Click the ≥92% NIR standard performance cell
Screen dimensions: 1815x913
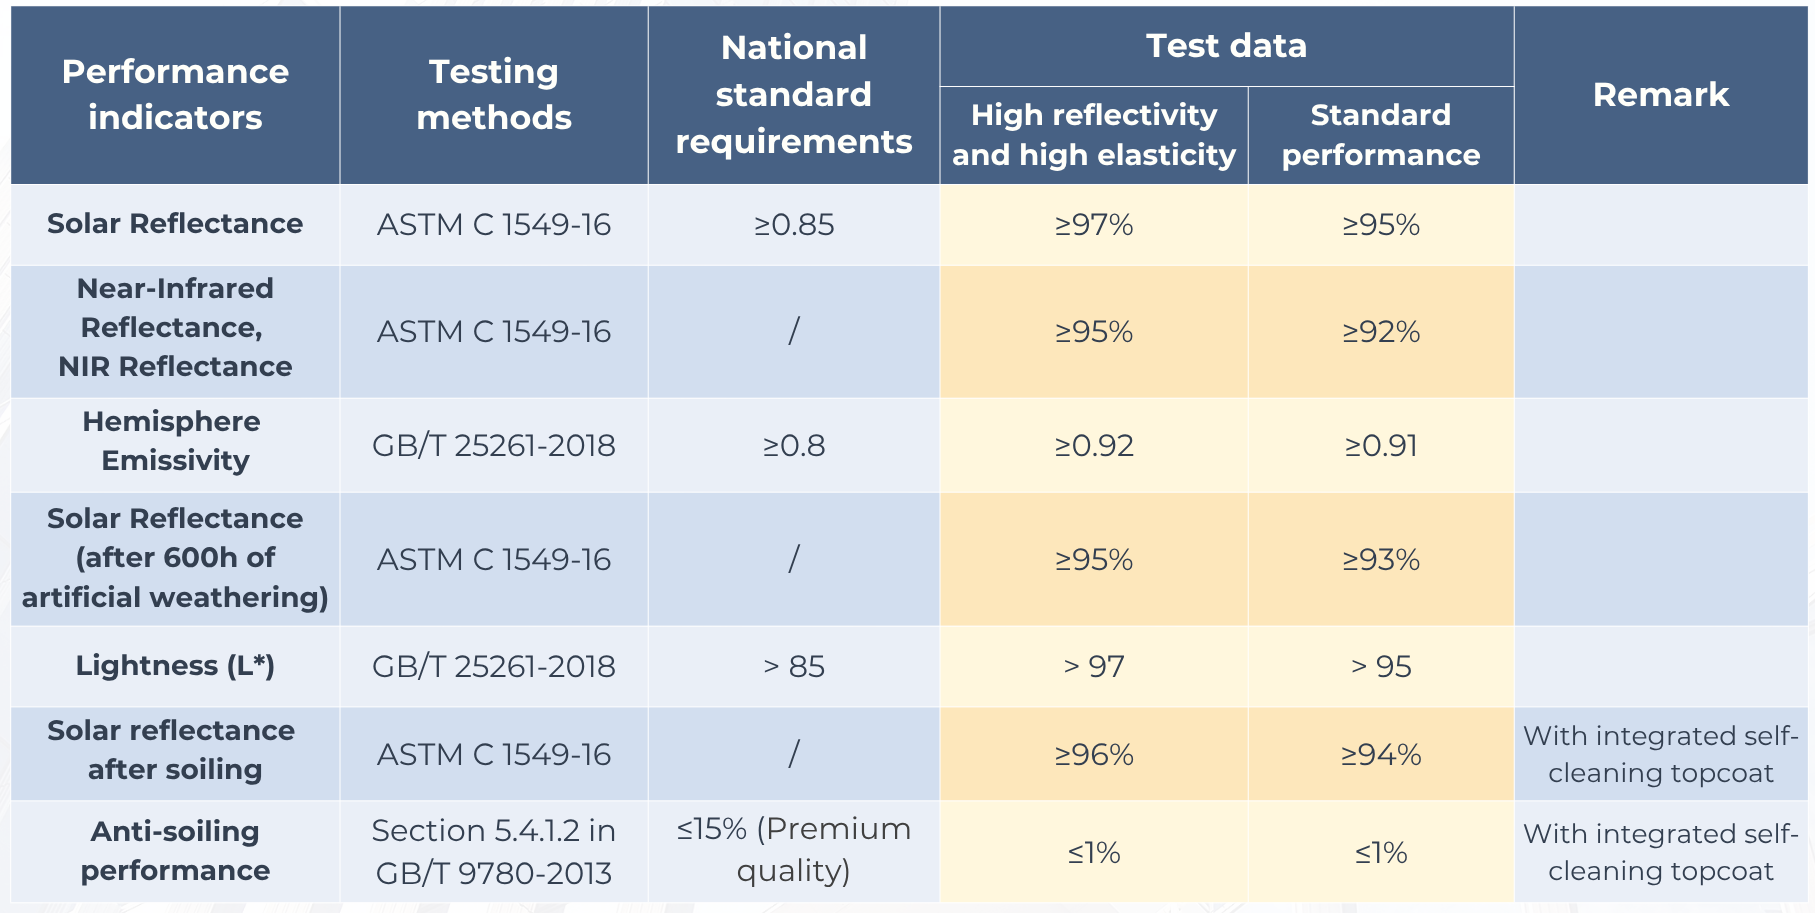tap(1381, 332)
